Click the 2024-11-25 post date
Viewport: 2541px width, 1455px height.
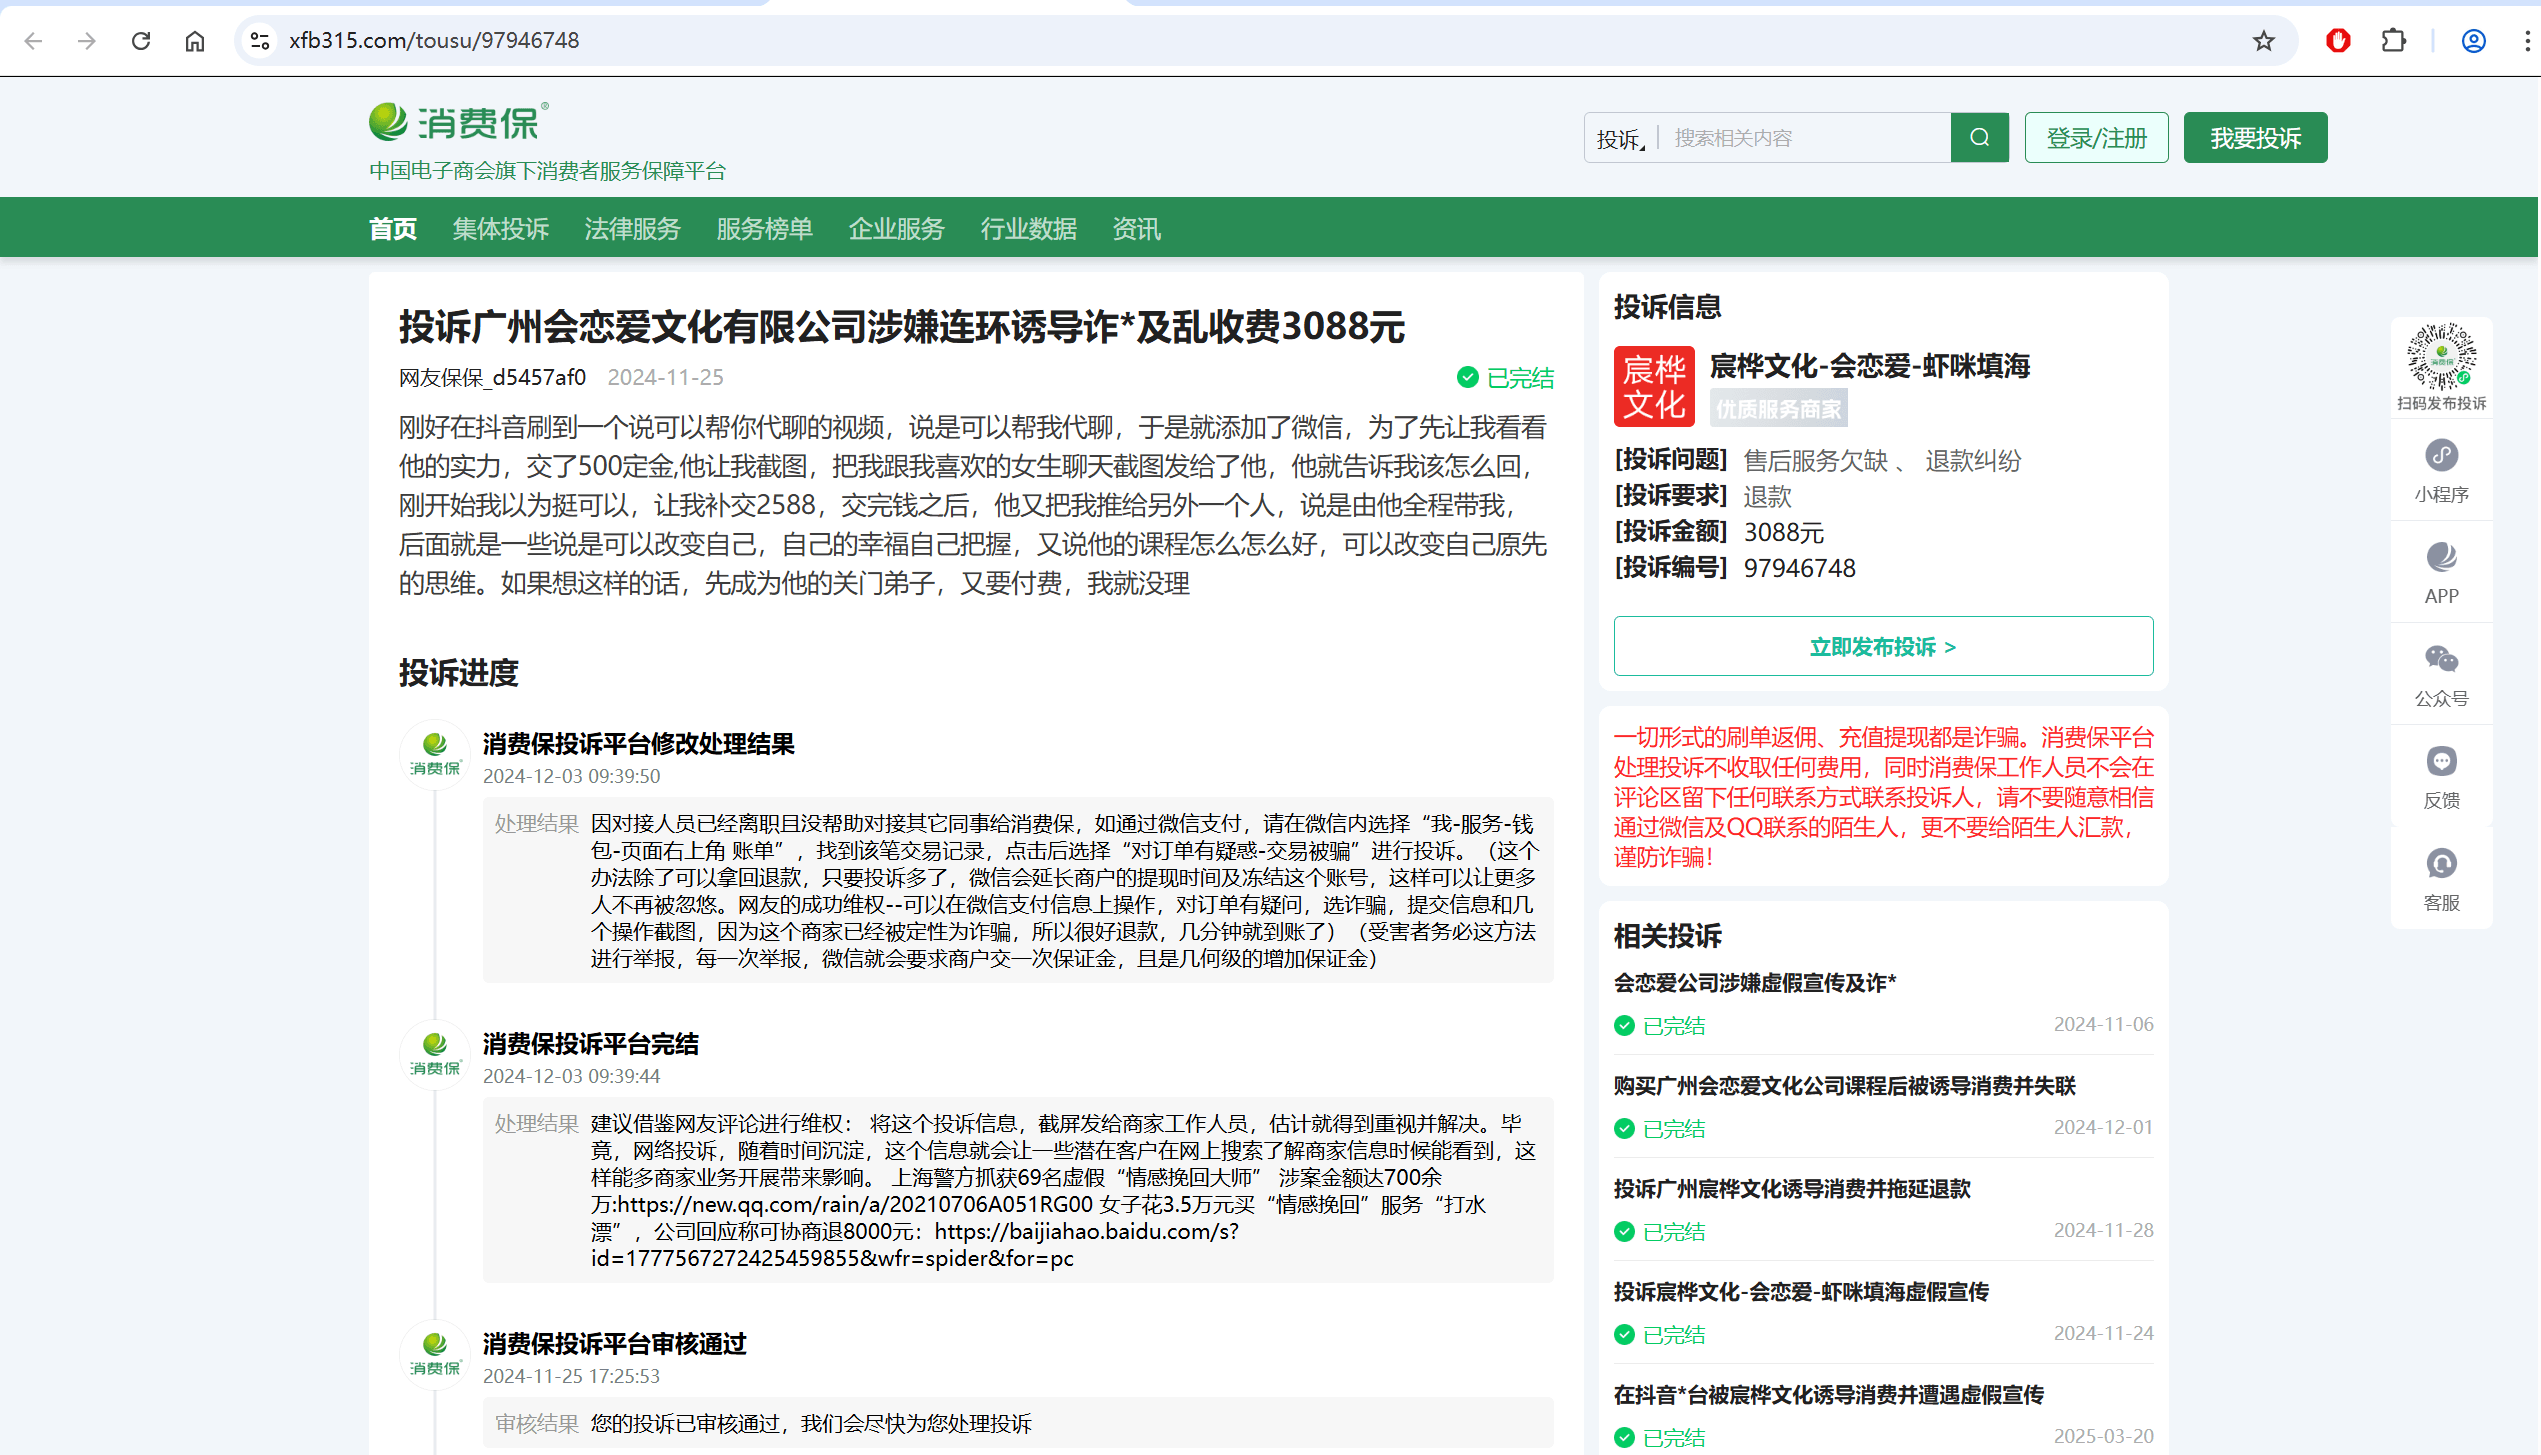coord(666,378)
